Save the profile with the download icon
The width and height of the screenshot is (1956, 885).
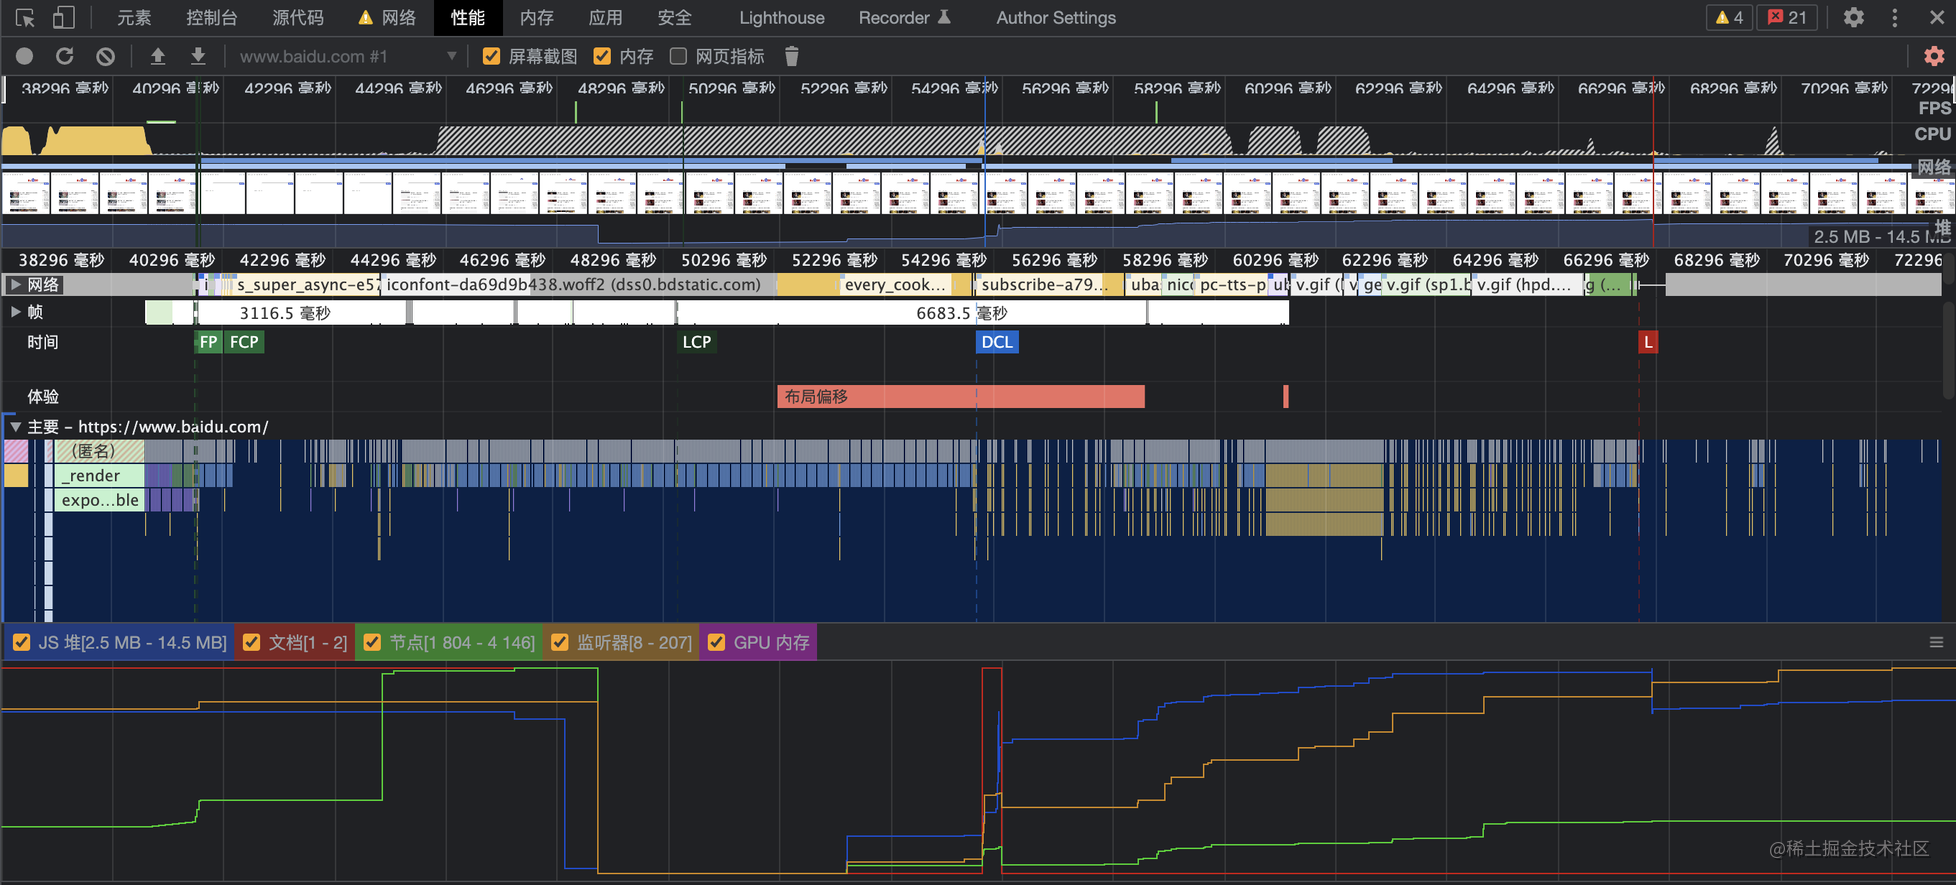(x=198, y=57)
